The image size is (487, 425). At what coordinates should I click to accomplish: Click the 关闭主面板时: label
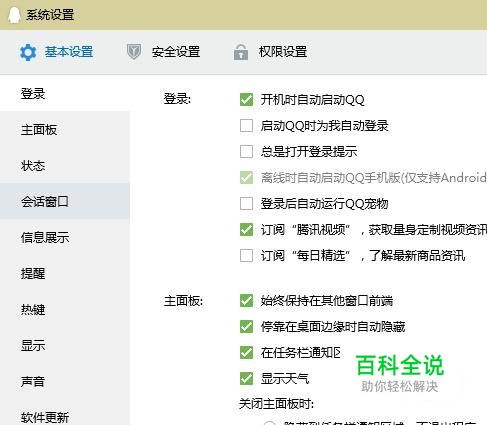pyautogui.click(x=276, y=404)
